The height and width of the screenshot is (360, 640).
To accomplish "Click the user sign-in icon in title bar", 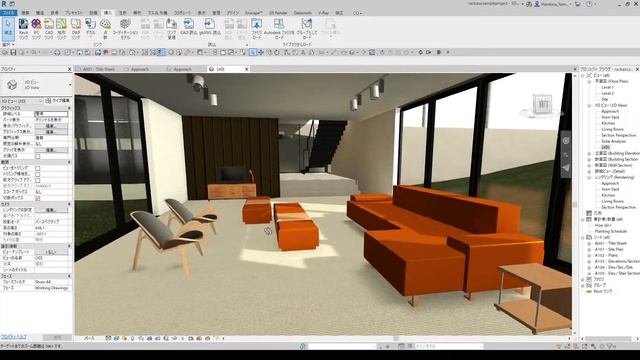I will [x=537, y=4].
